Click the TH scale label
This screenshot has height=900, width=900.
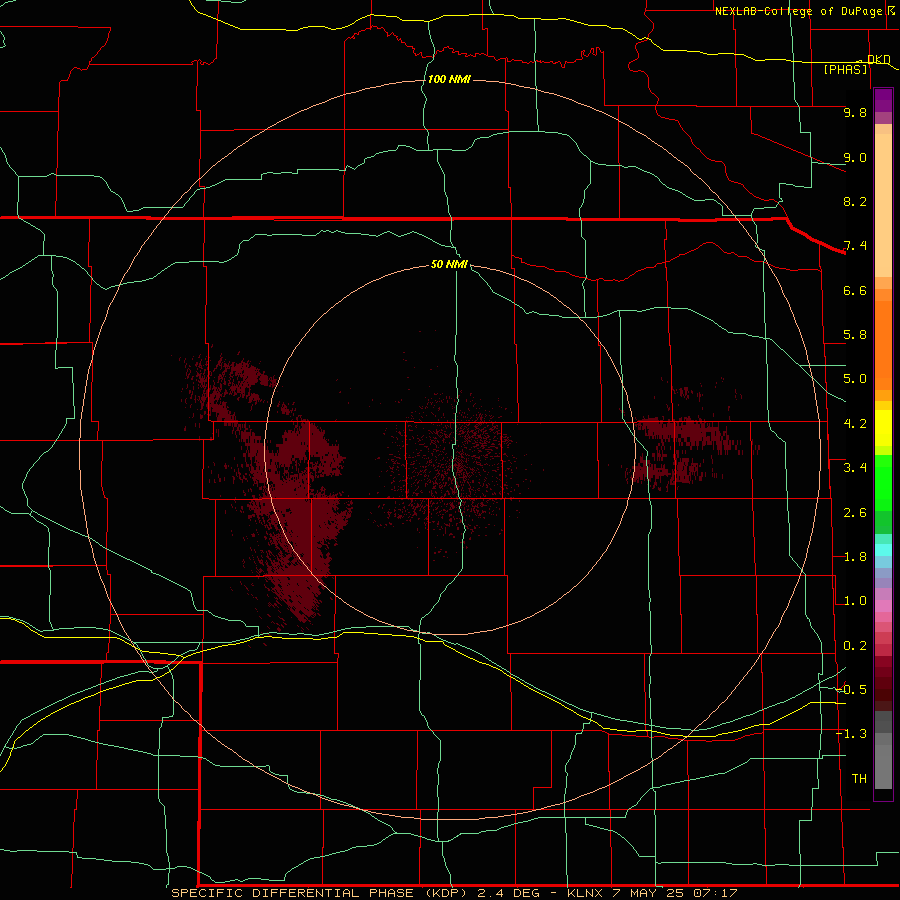click(859, 779)
